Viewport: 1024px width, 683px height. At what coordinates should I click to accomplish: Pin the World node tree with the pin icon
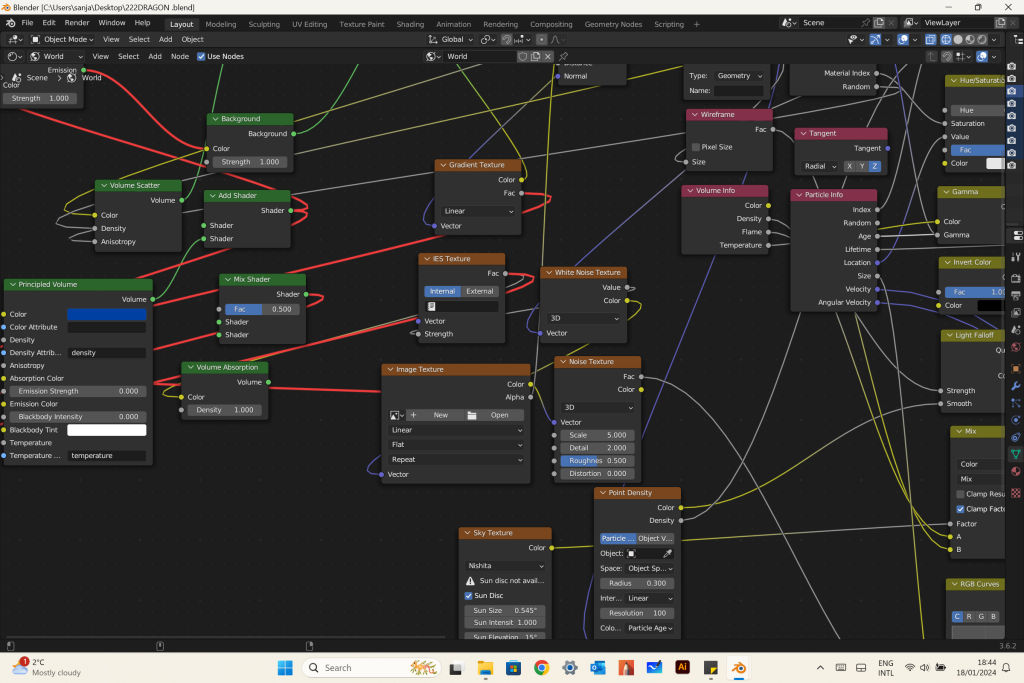click(x=564, y=56)
